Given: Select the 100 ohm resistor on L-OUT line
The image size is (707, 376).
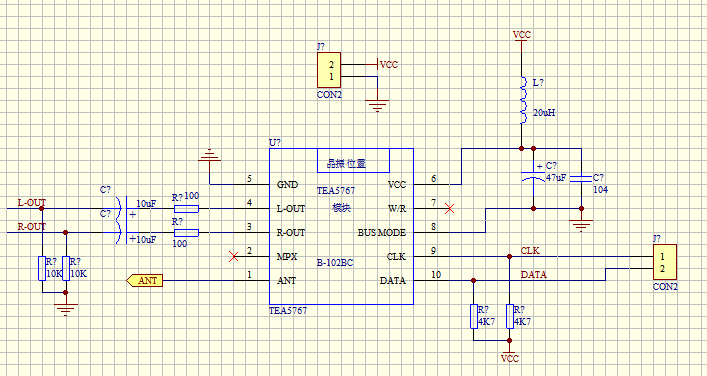Looking at the screenshot, I should 186,209.
